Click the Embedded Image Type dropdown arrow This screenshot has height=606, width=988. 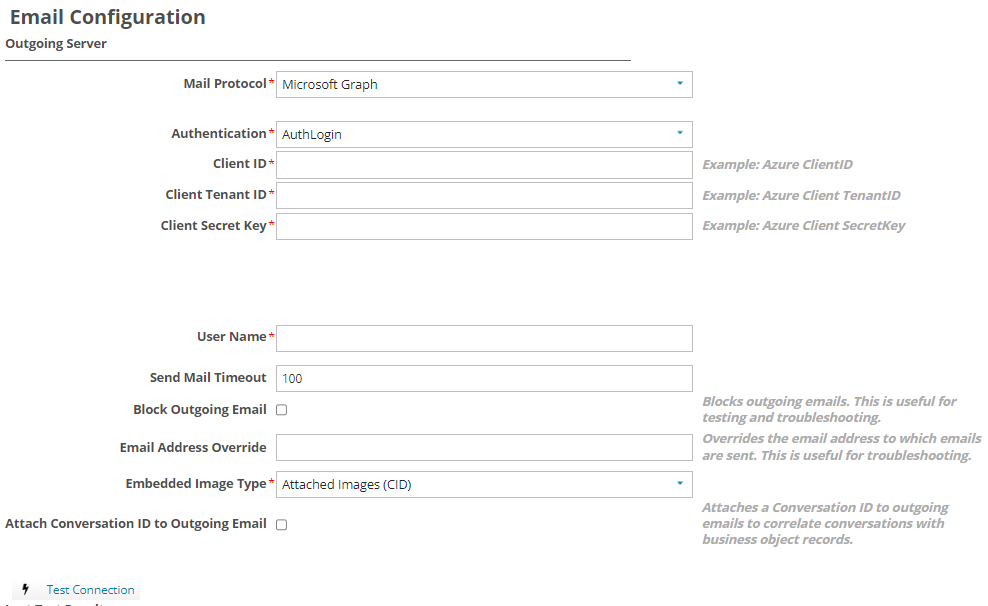point(681,484)
